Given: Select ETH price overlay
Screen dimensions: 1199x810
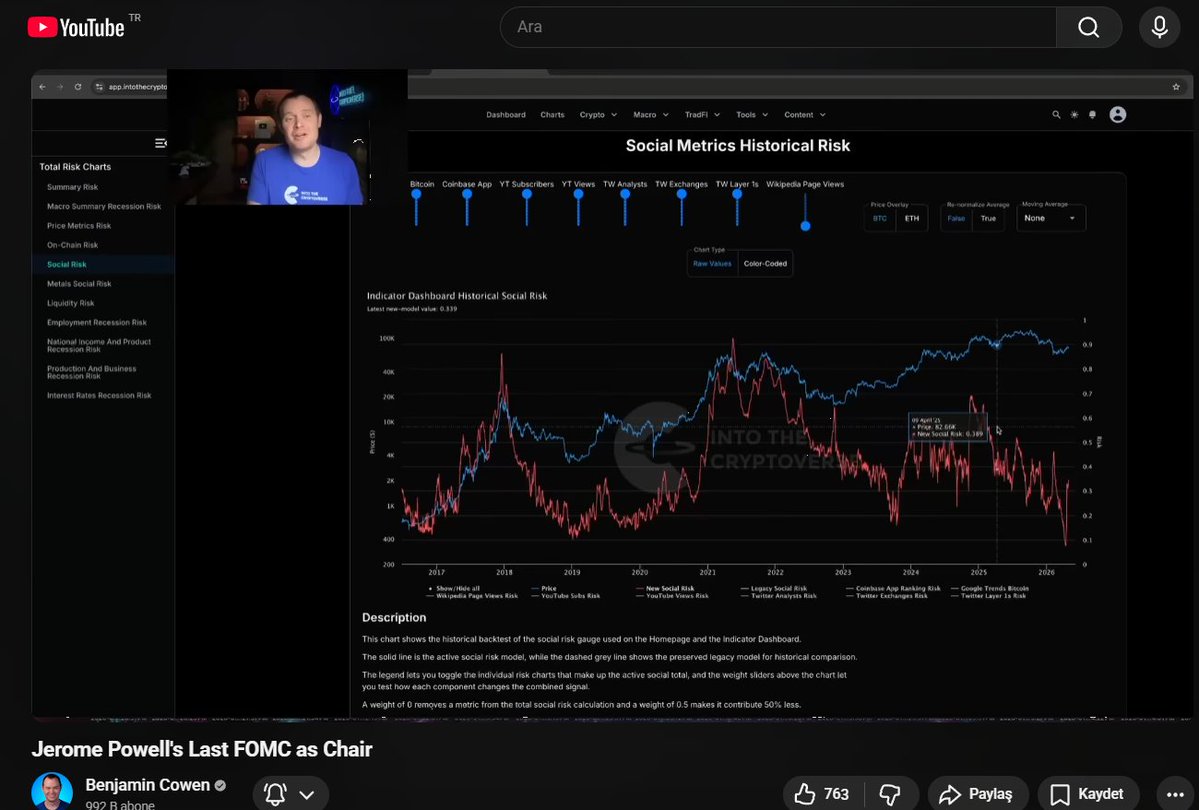Looking at the screenshot, I should 911,219.
